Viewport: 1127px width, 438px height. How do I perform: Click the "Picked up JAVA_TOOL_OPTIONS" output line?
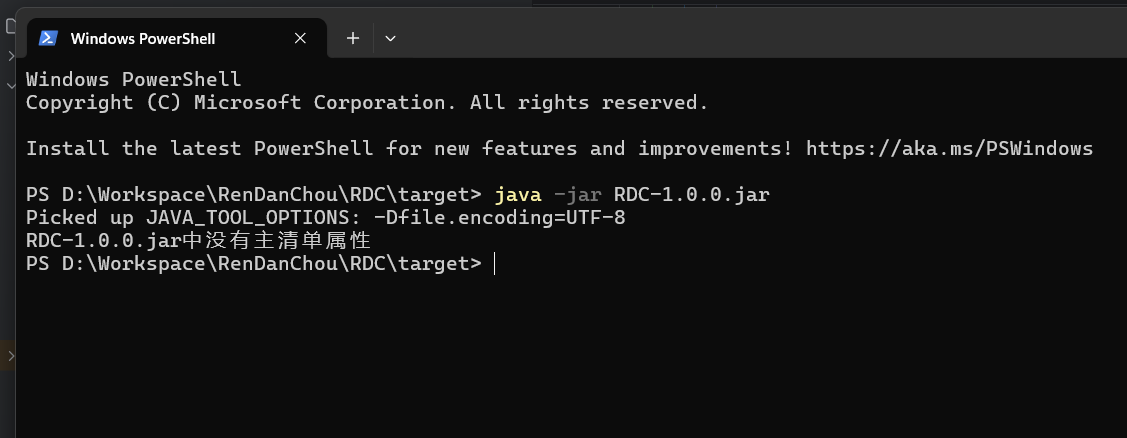[325, 217]
